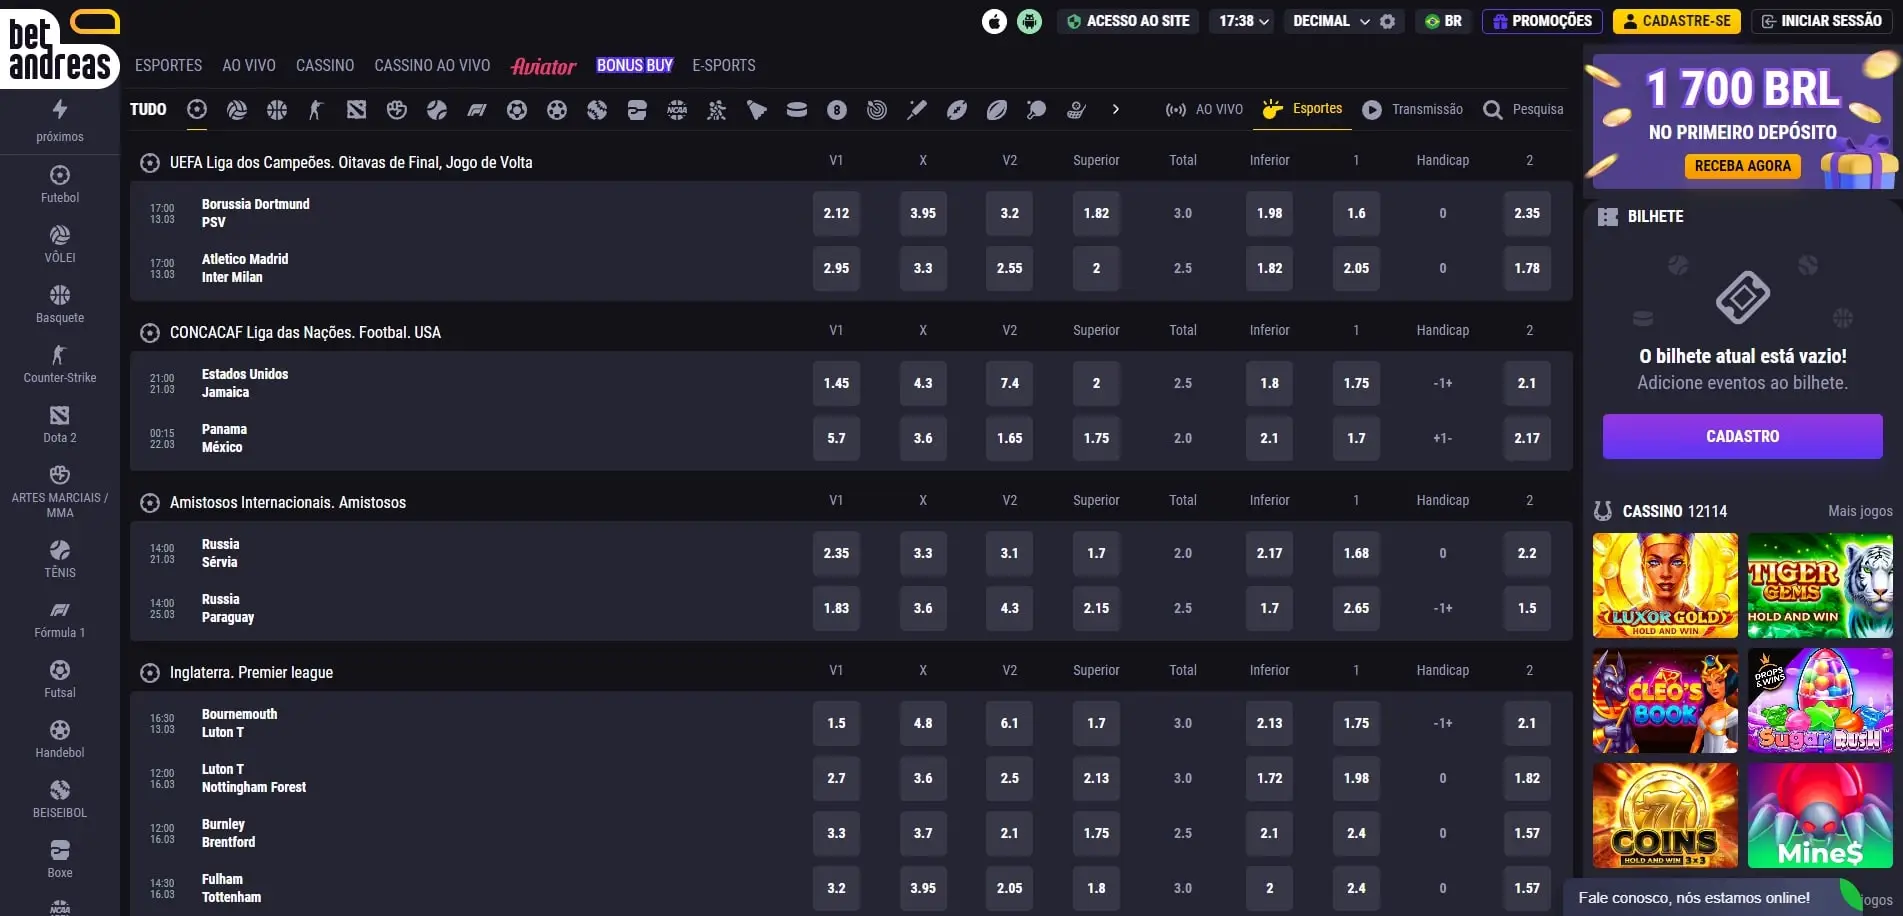Switch to the AO VIVO live filter
This screenshot has width=1903, height=916.
[1205, 110]
